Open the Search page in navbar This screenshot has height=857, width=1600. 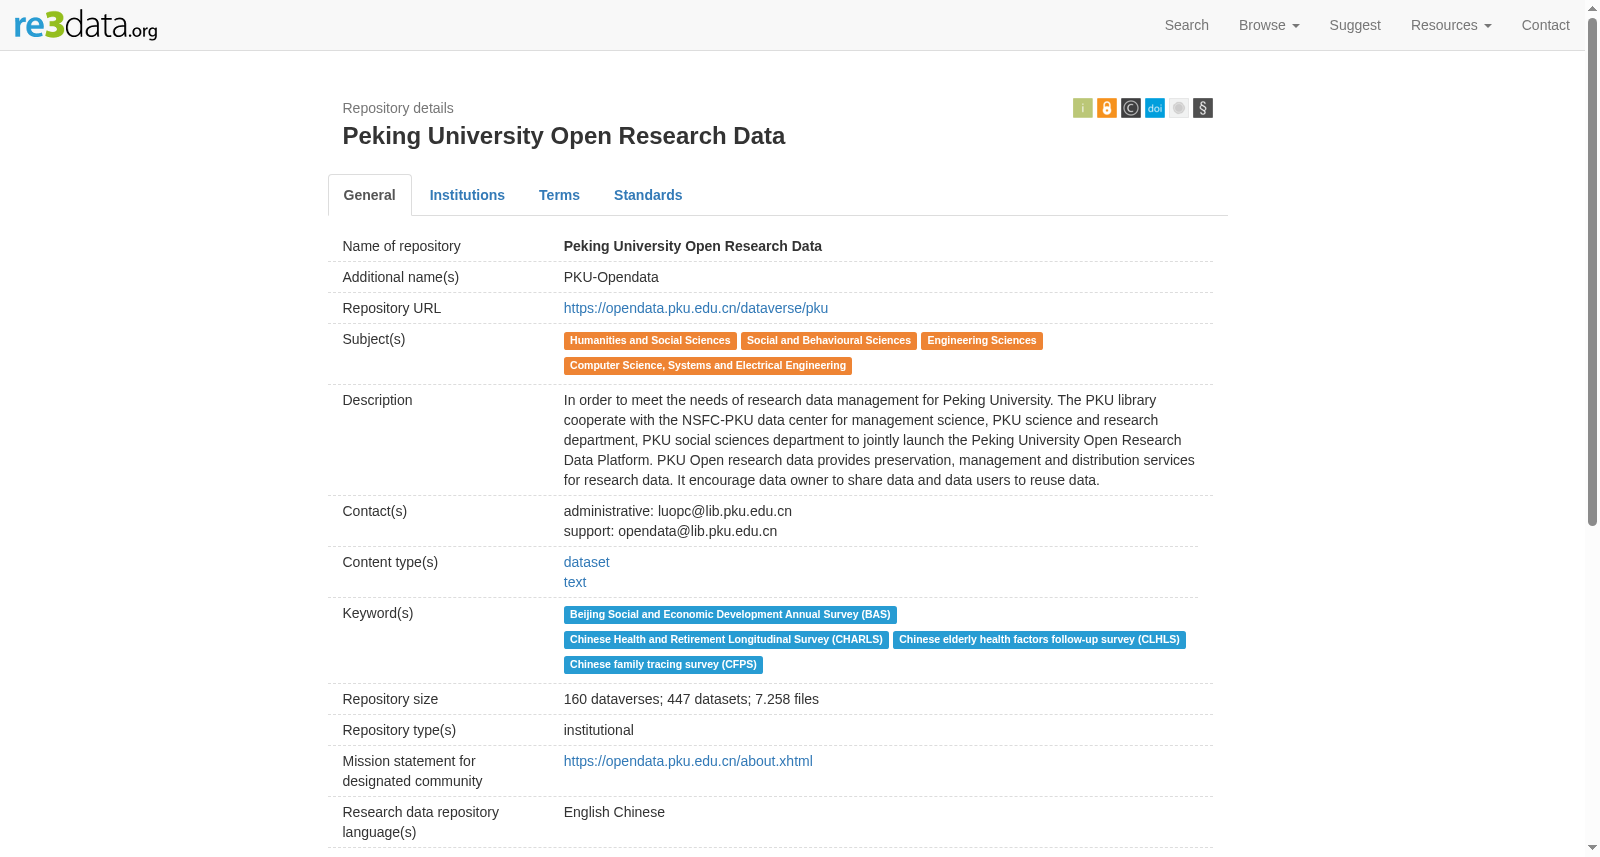point(1186,25)
